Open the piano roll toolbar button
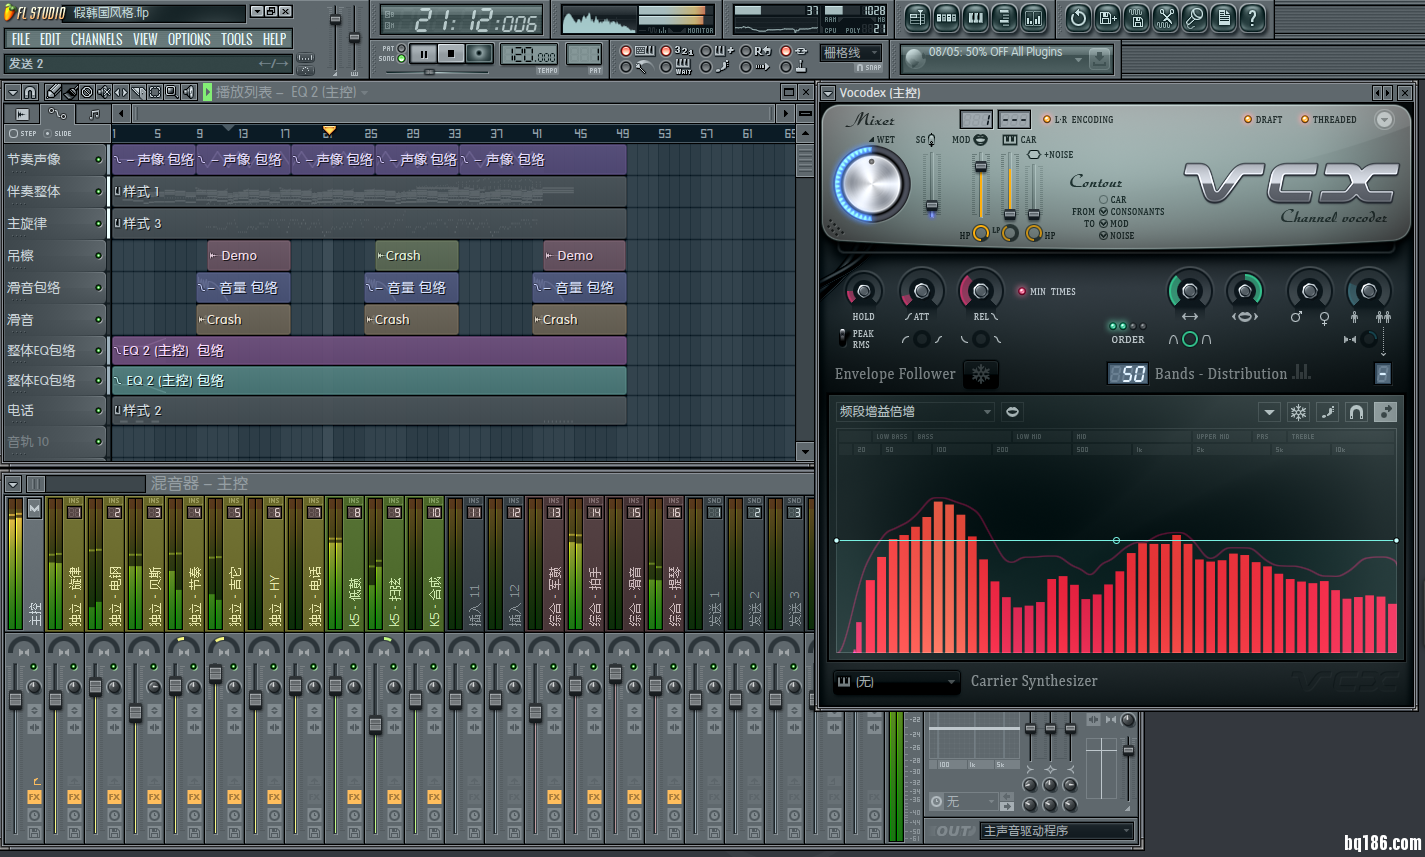The image size is (1425, 857). tap(975, 17)
